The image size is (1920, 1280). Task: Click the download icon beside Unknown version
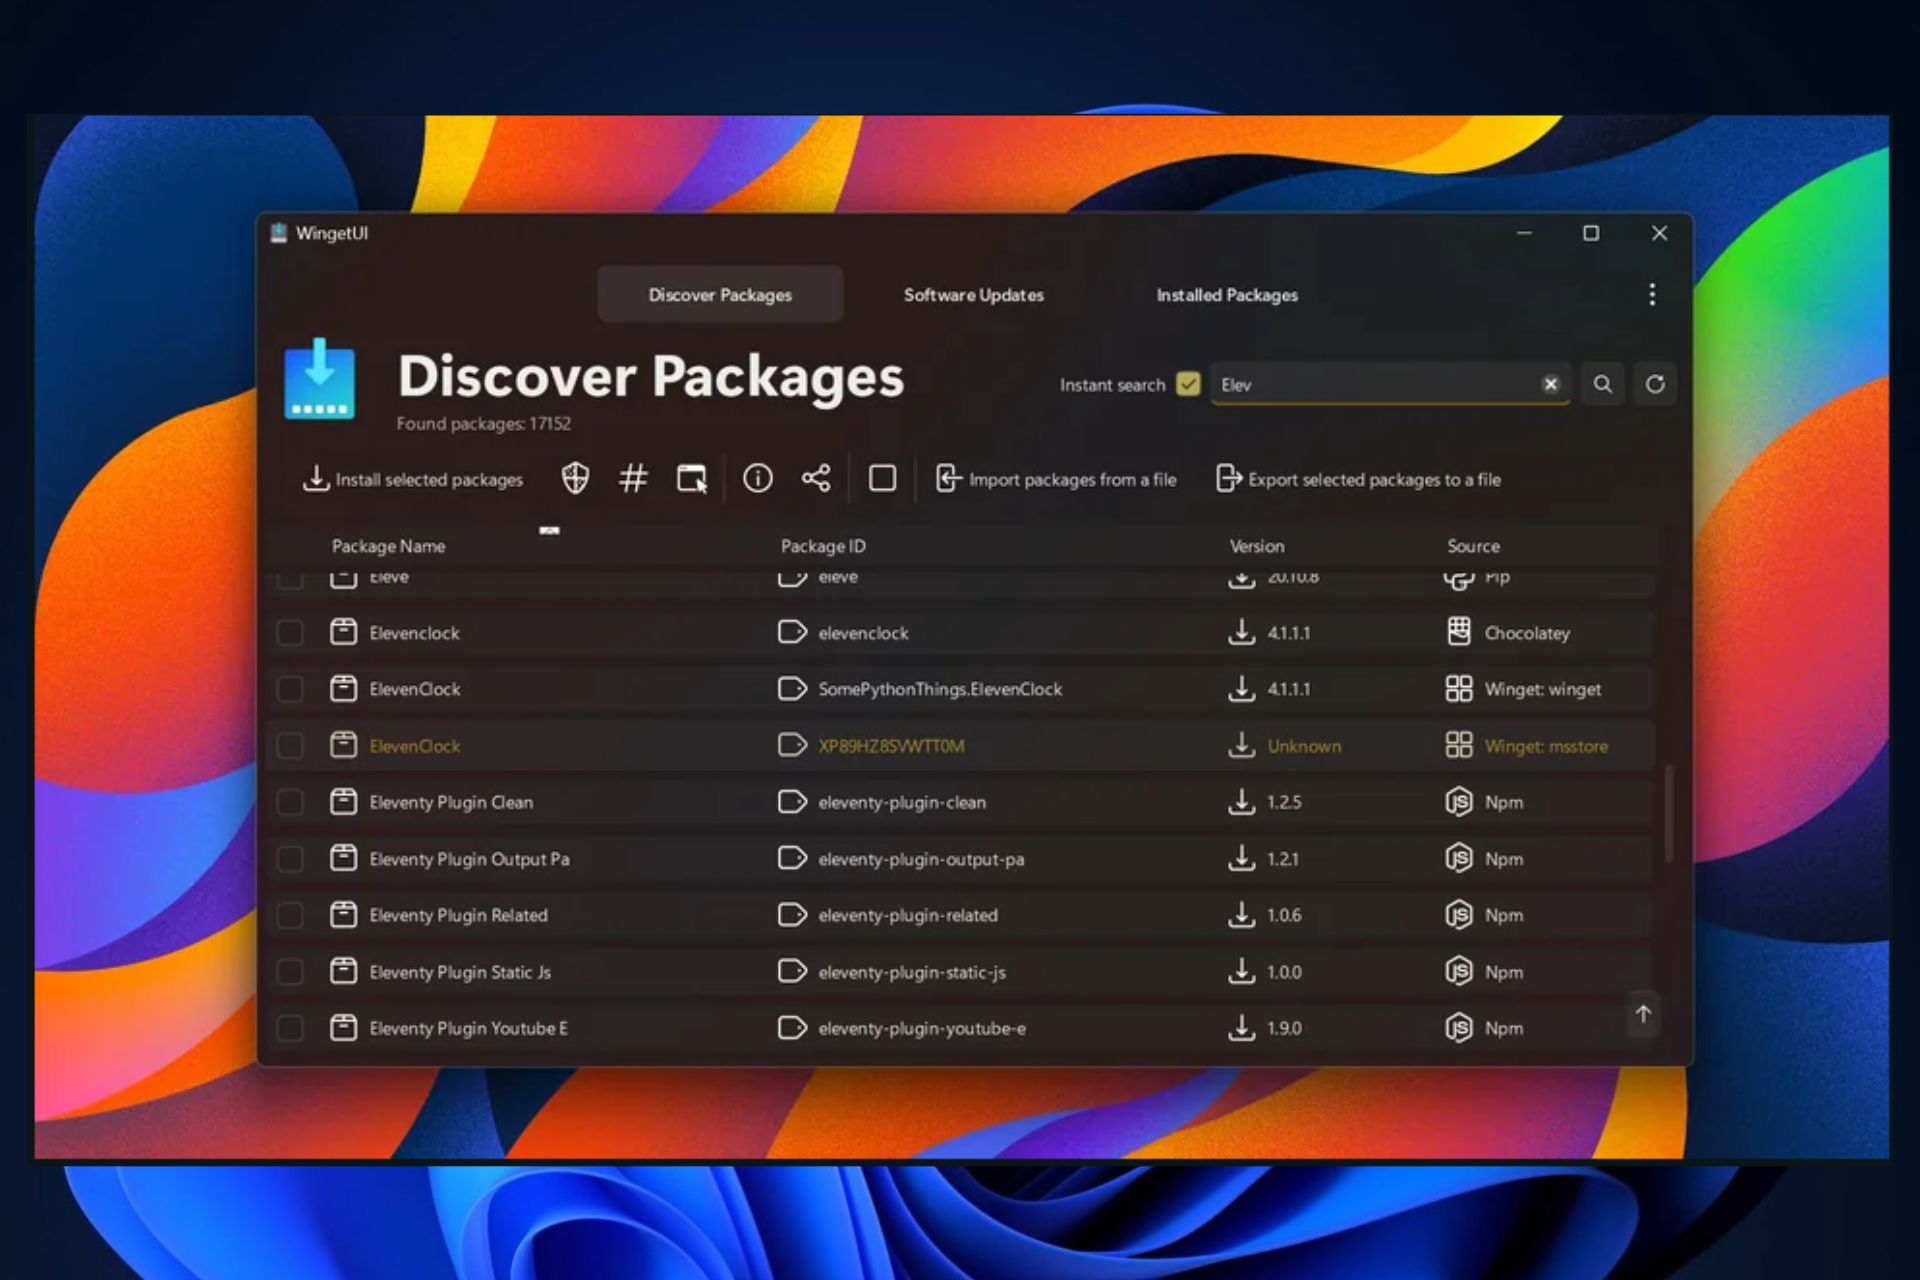tap(1241, 745)
